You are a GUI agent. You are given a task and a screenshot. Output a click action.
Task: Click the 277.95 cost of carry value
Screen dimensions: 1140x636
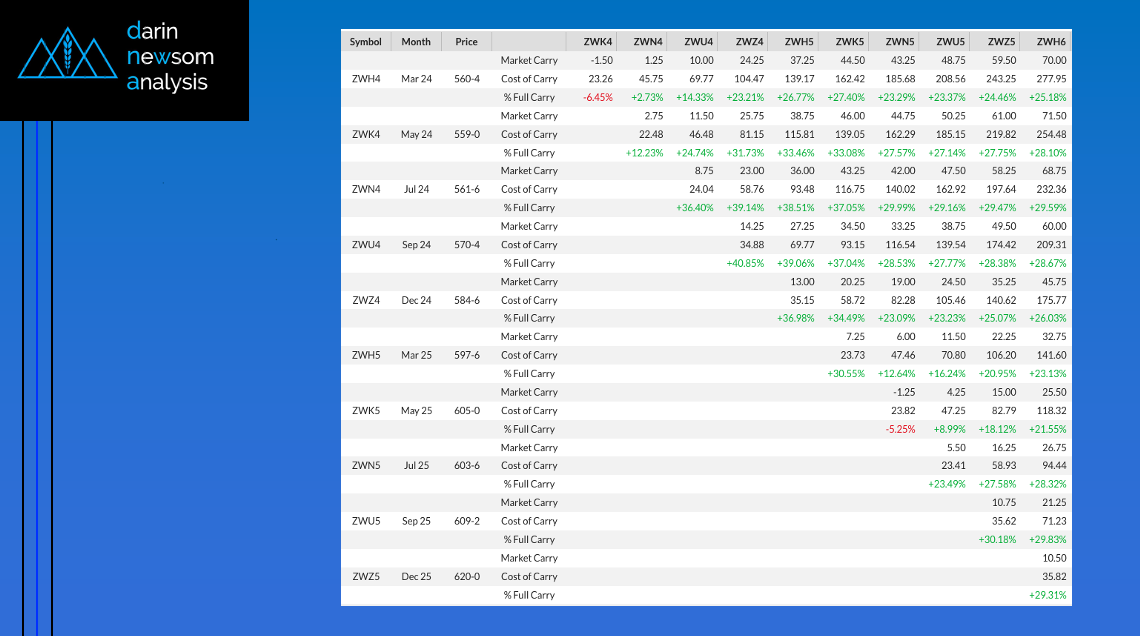pyautogui.click(x=1050, y=79)
